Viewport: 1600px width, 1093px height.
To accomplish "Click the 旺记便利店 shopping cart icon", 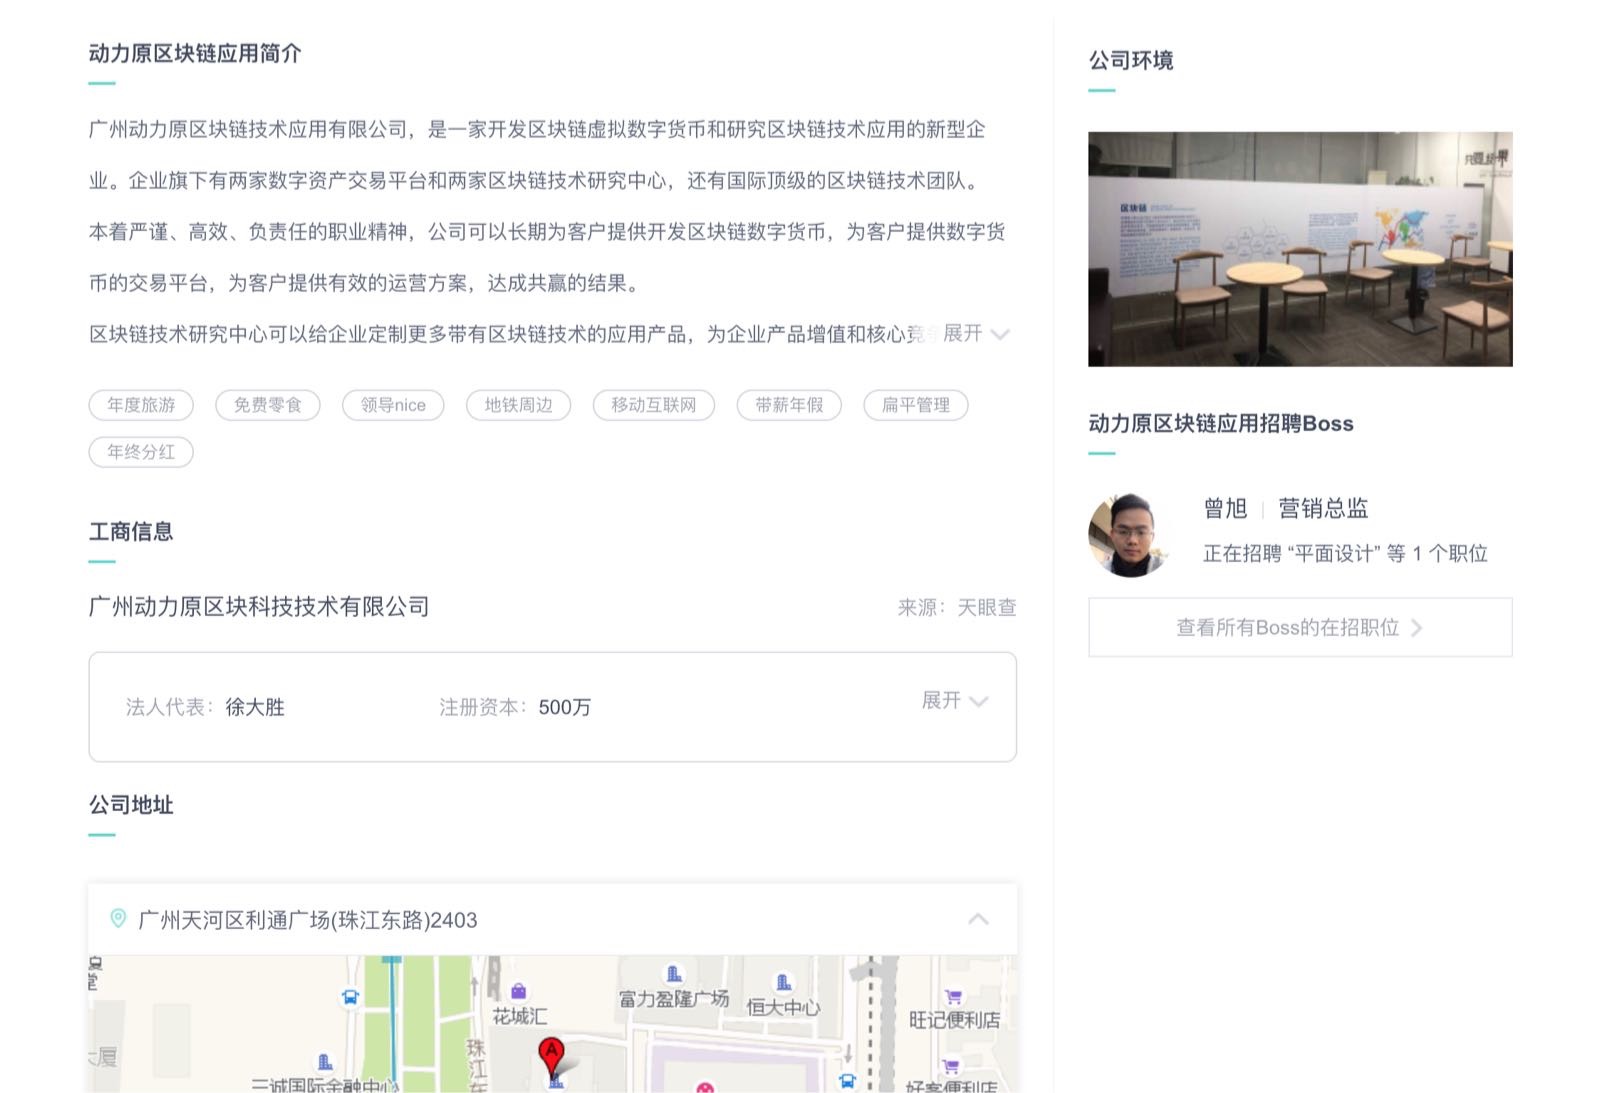I will tap(953, 997).
